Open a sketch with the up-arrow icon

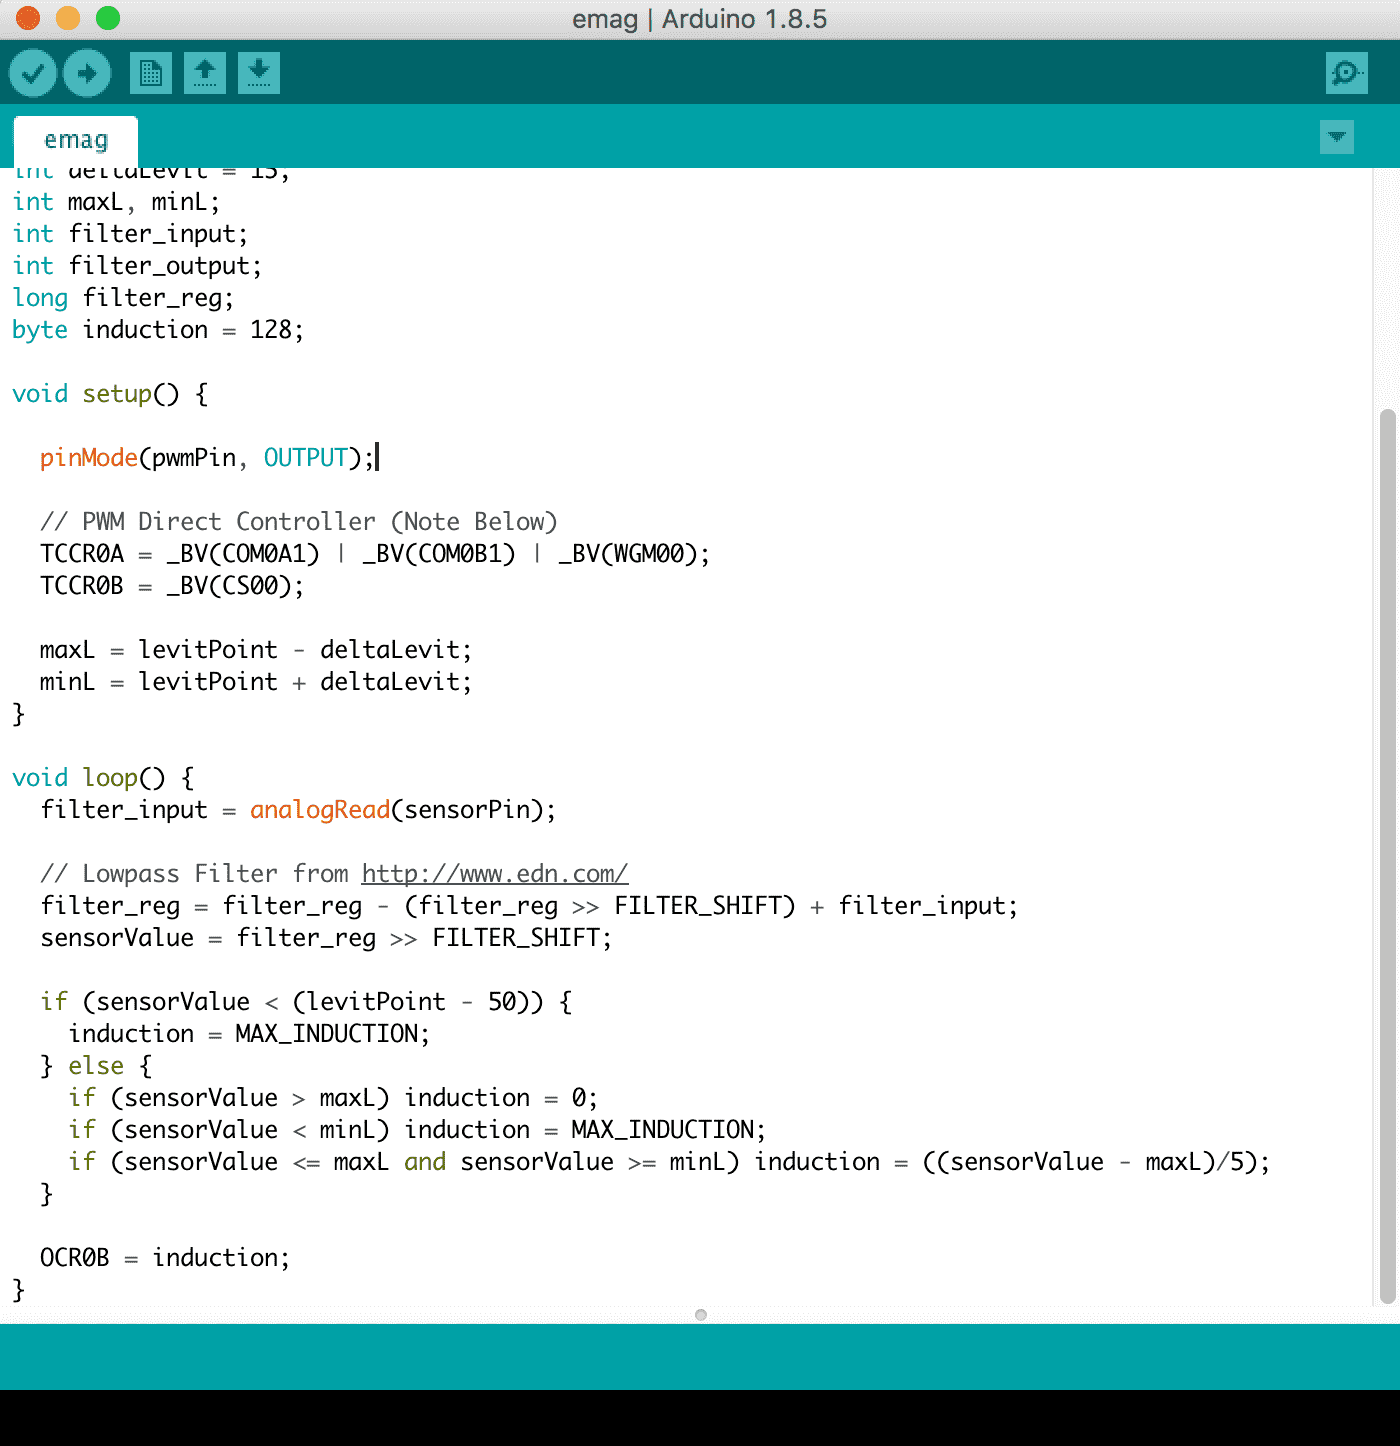pyautogui.click(x=205, y=73)
